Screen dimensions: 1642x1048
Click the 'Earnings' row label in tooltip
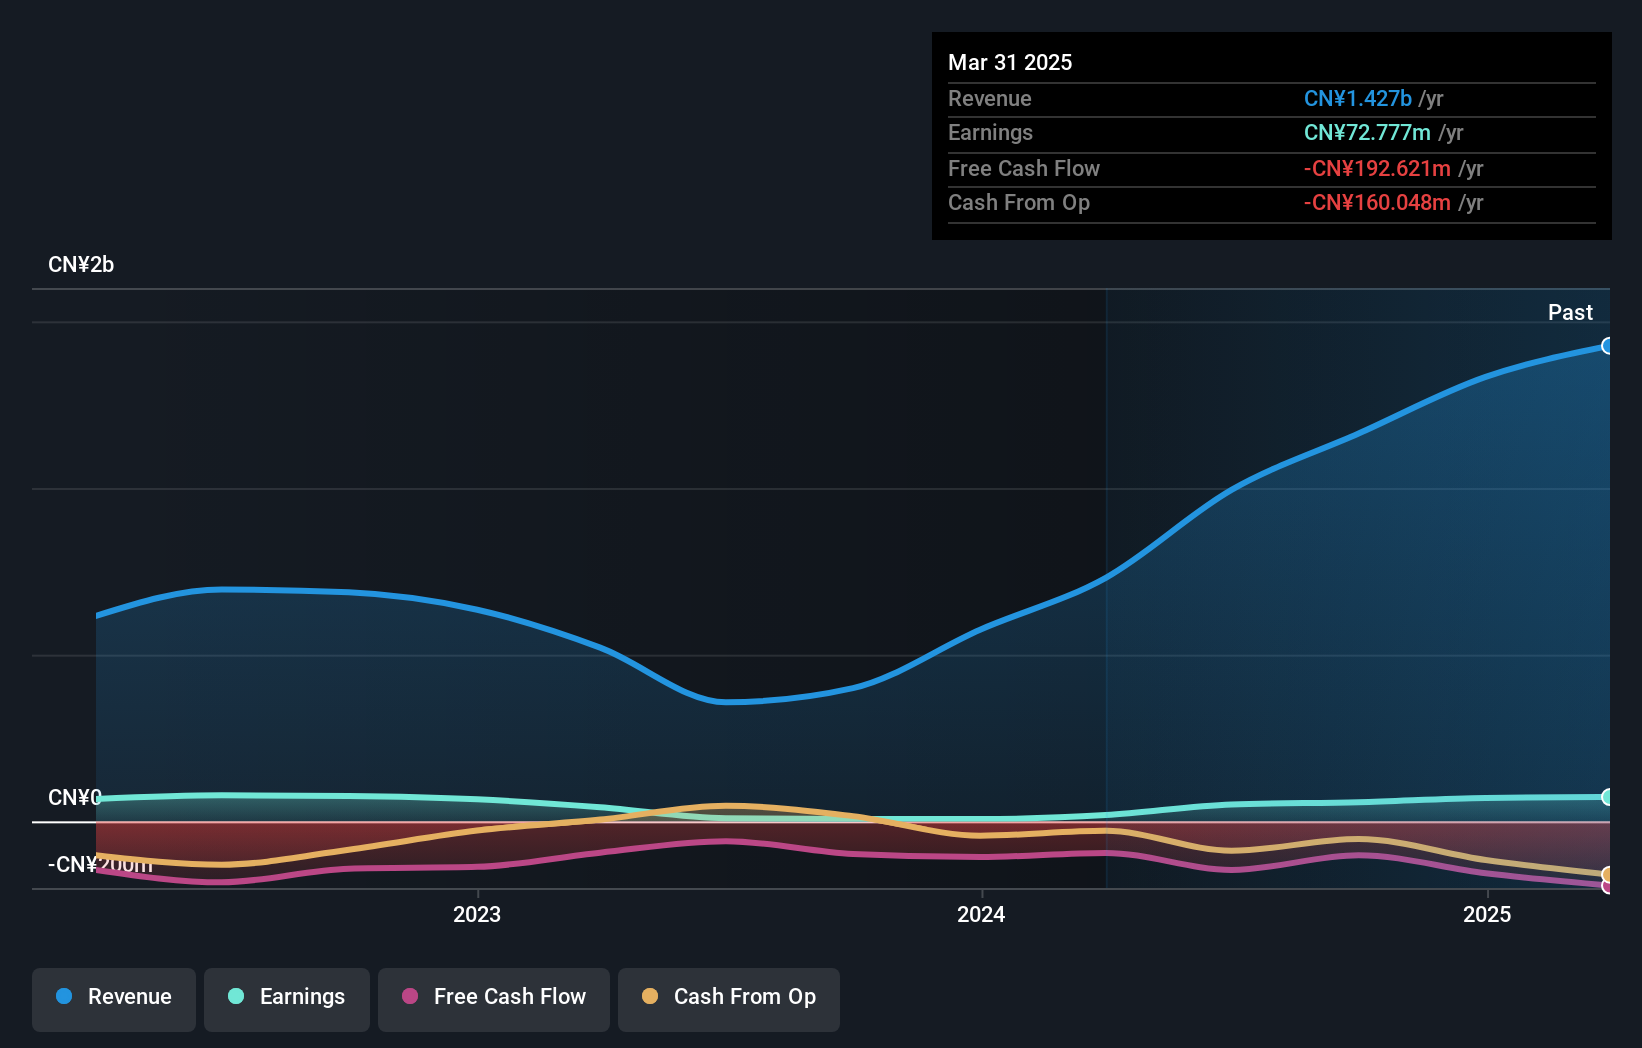990,132
